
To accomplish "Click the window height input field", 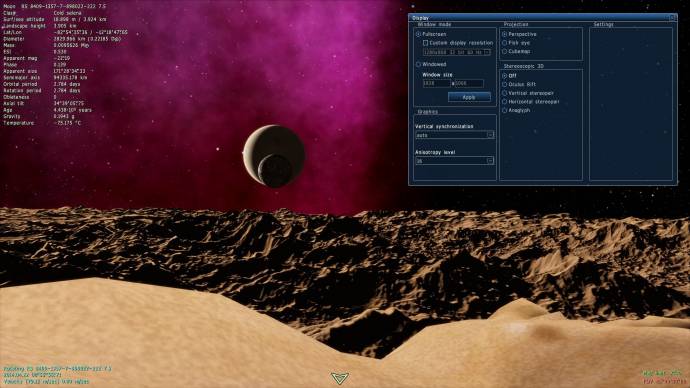I will click(469, 83).
